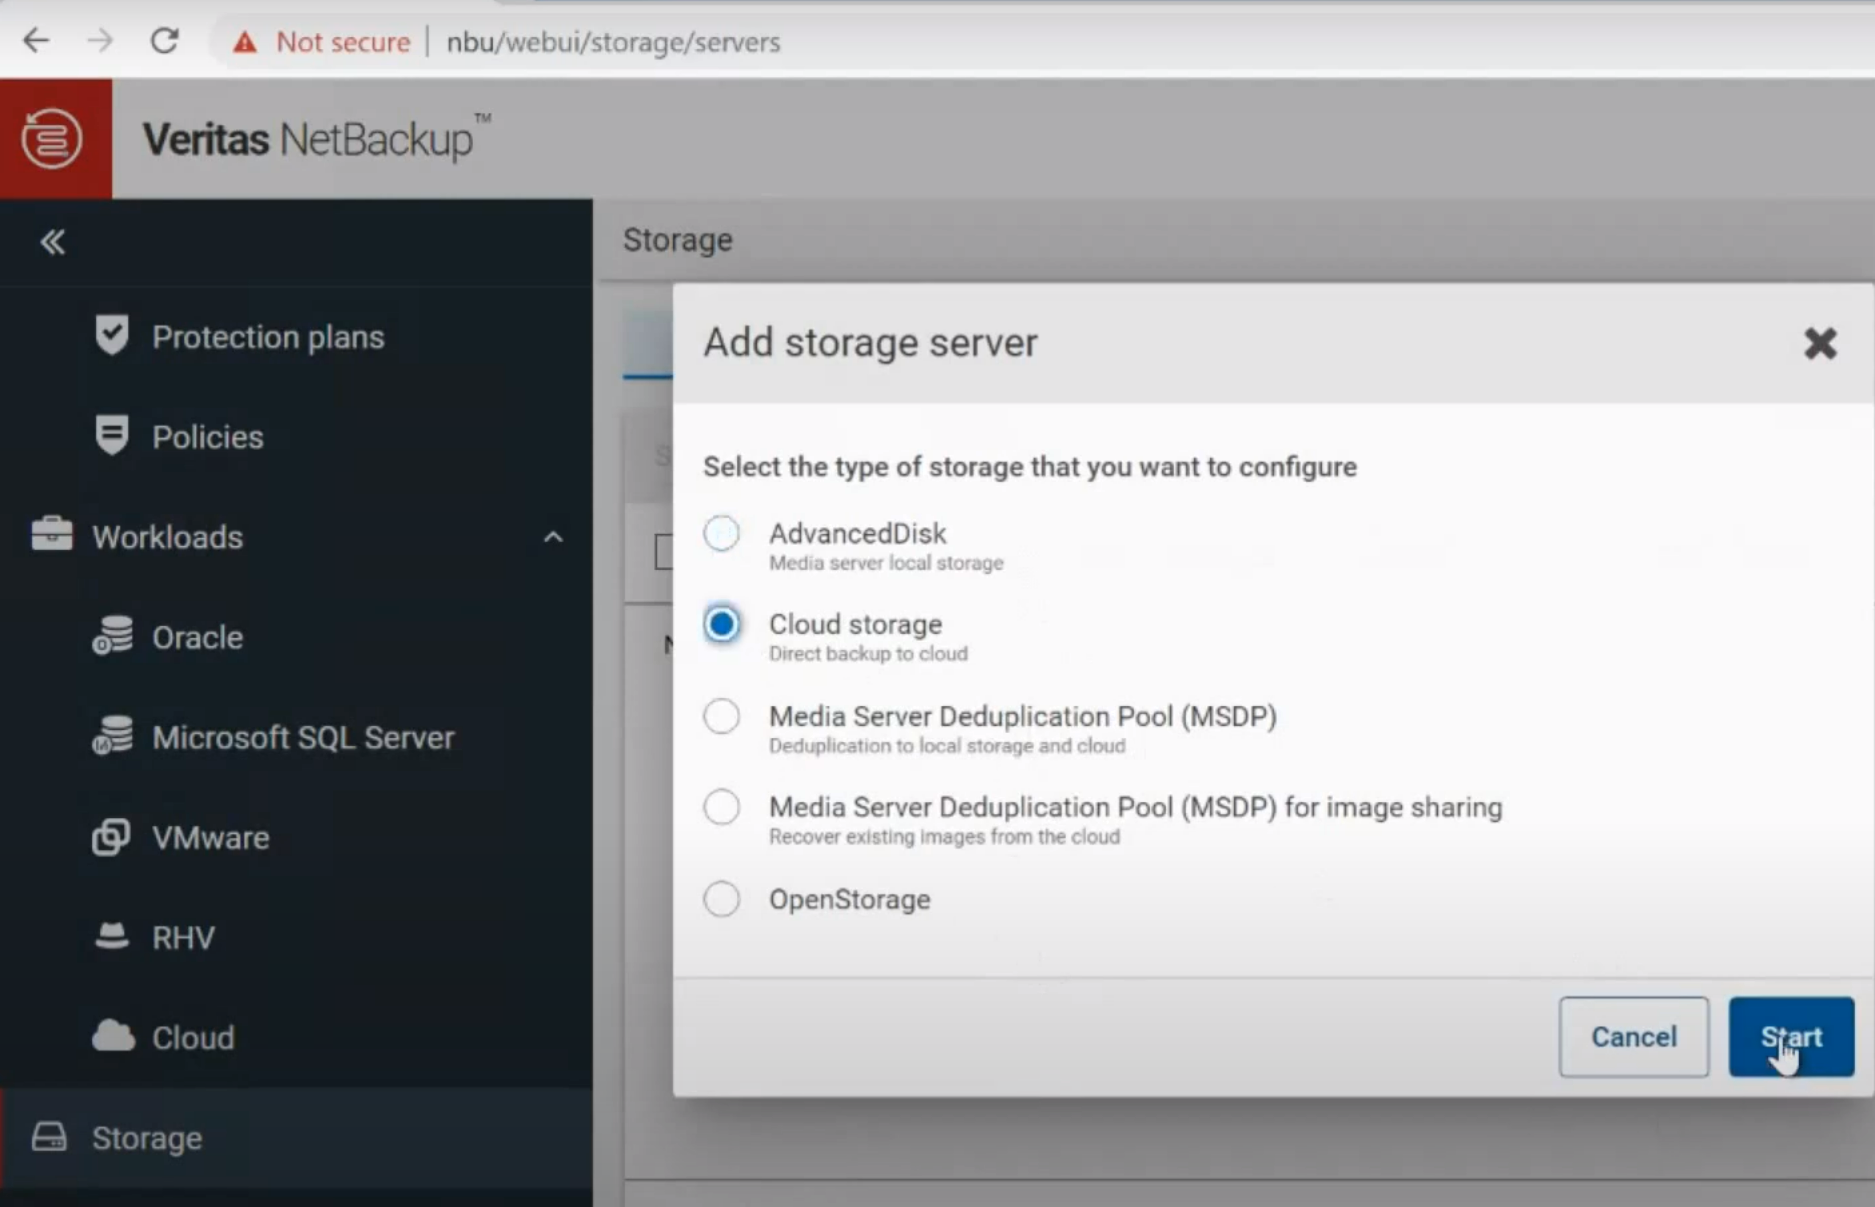
Task: Close the Add storage server dialog
Action: coord(1820,343)
